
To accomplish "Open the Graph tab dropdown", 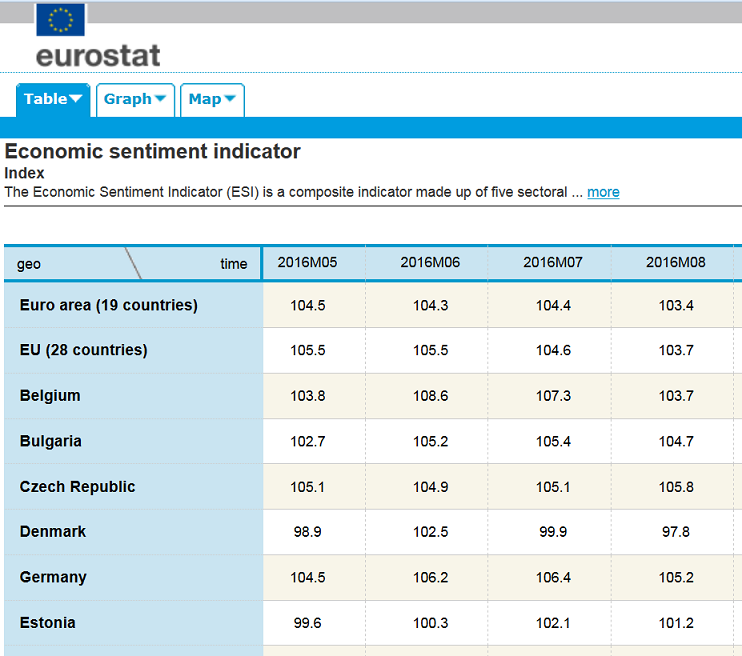I will click(x=135, y=99).
